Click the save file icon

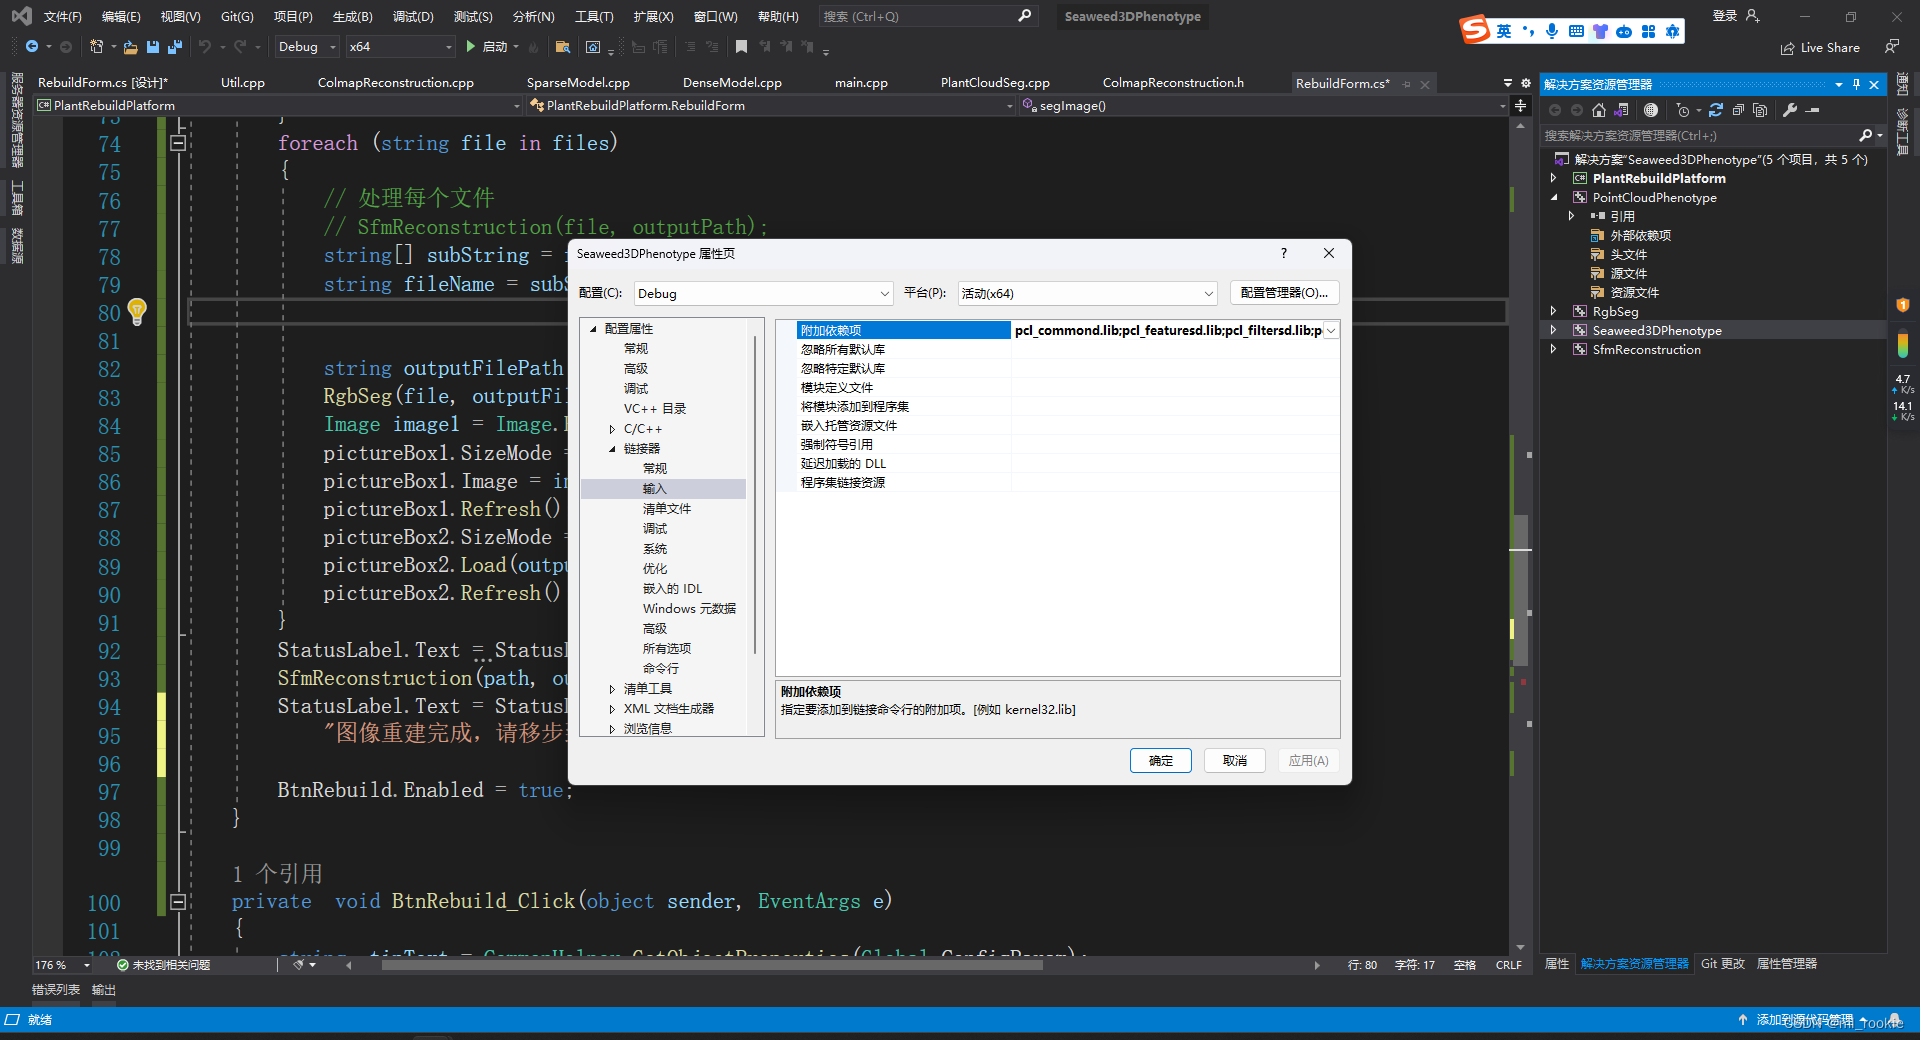tap(153, 47)
